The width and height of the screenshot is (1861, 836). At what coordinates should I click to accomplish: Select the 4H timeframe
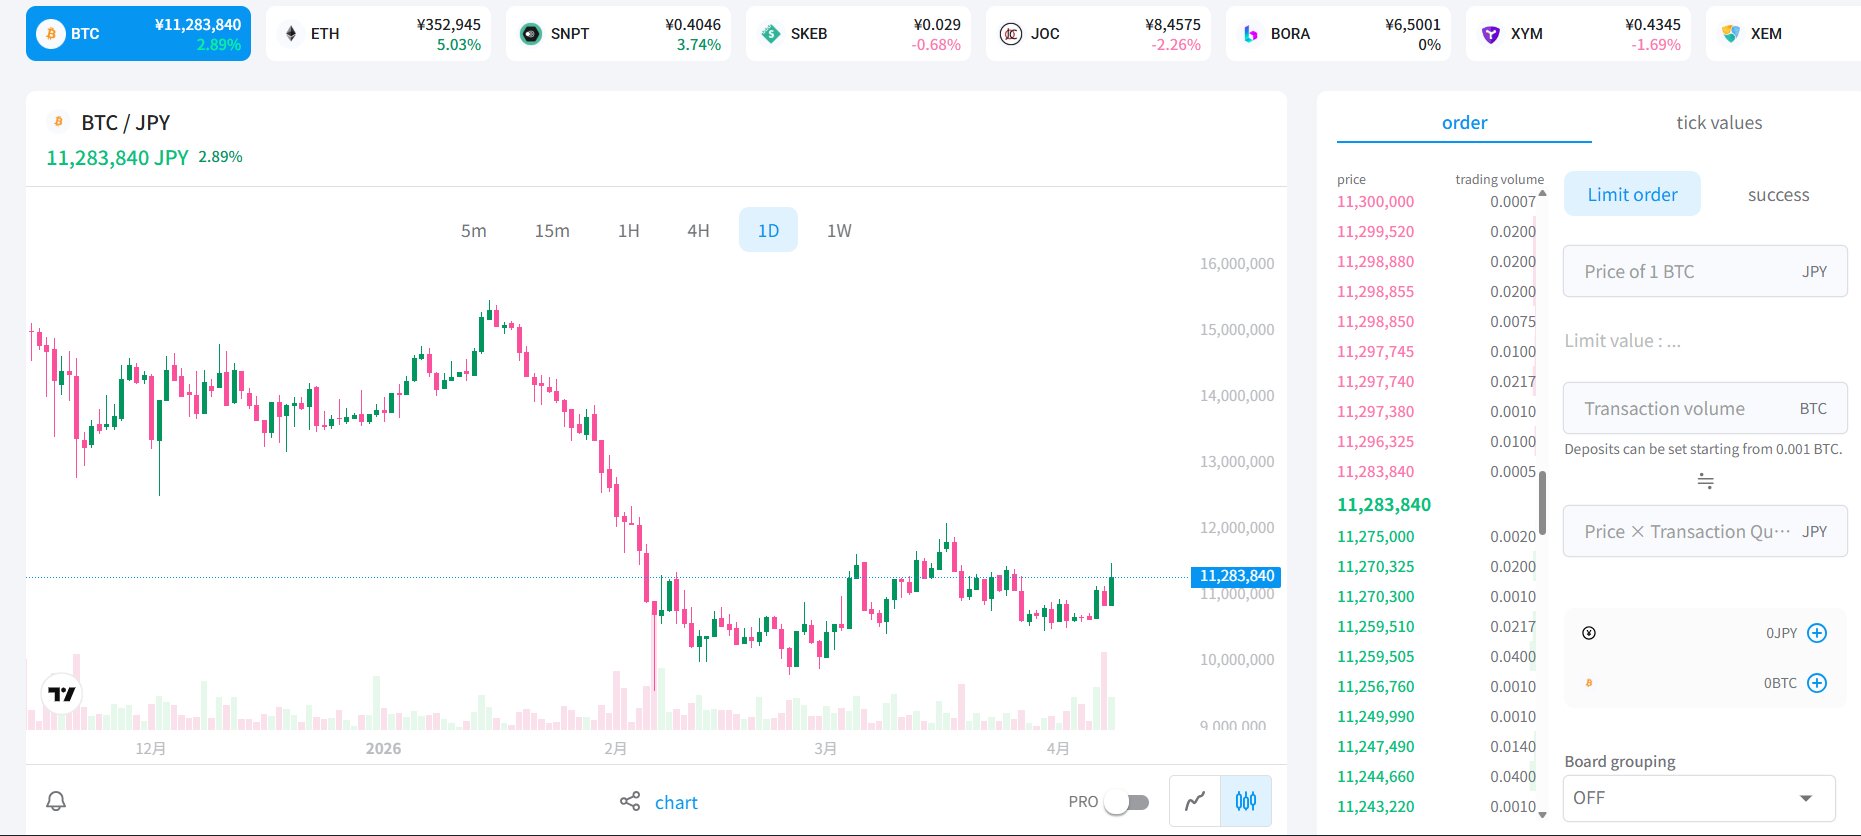698,231
